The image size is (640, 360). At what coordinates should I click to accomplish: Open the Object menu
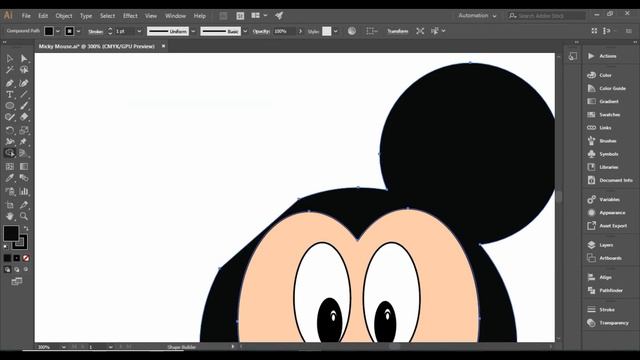(64, 16)
